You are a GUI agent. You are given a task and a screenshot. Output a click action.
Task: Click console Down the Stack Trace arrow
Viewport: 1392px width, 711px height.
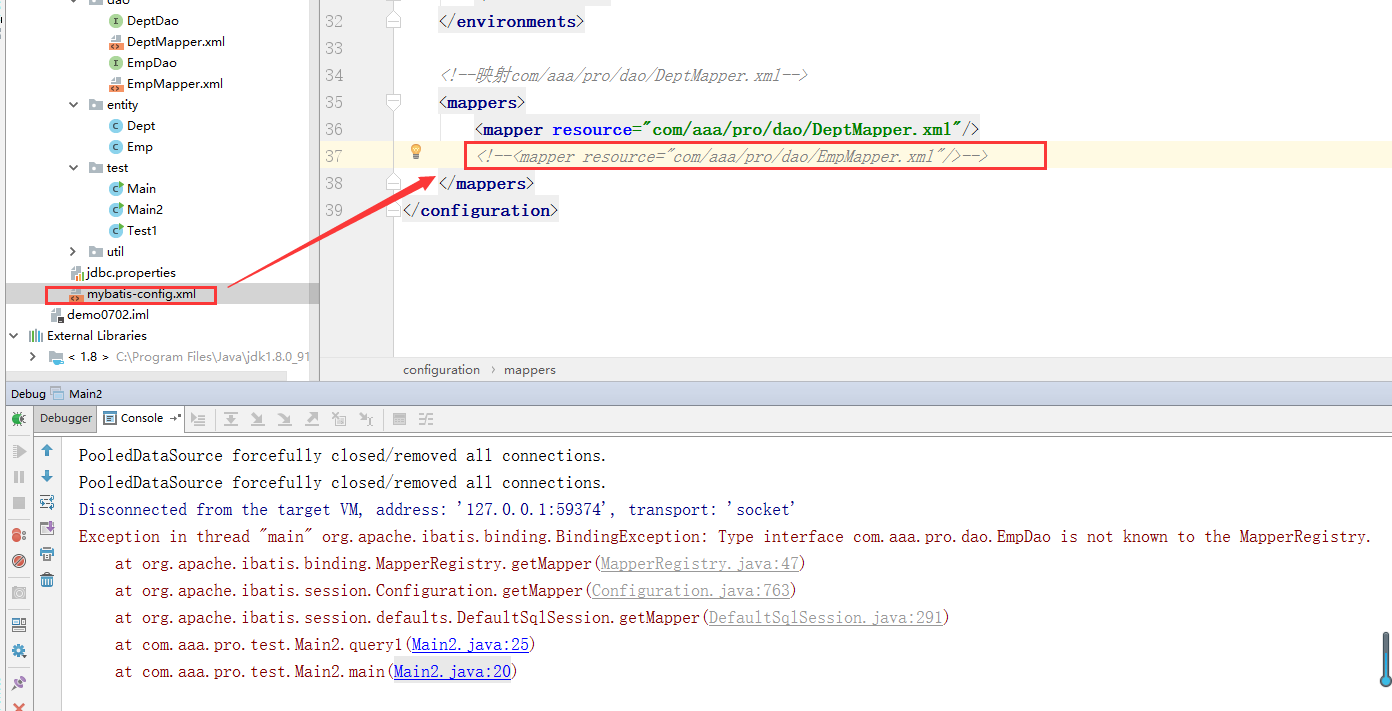pos(47,476)
